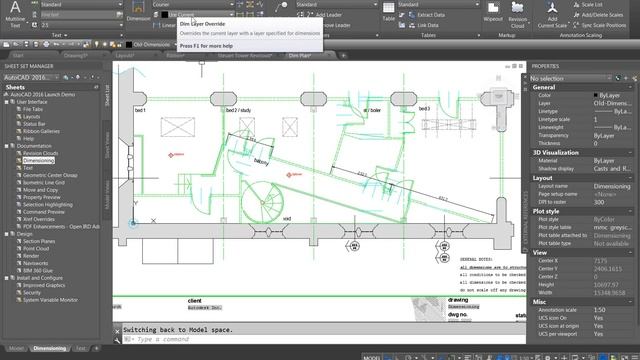Expand the Text panel
This screenshot has height=360, width=640.
coord(60,35)
